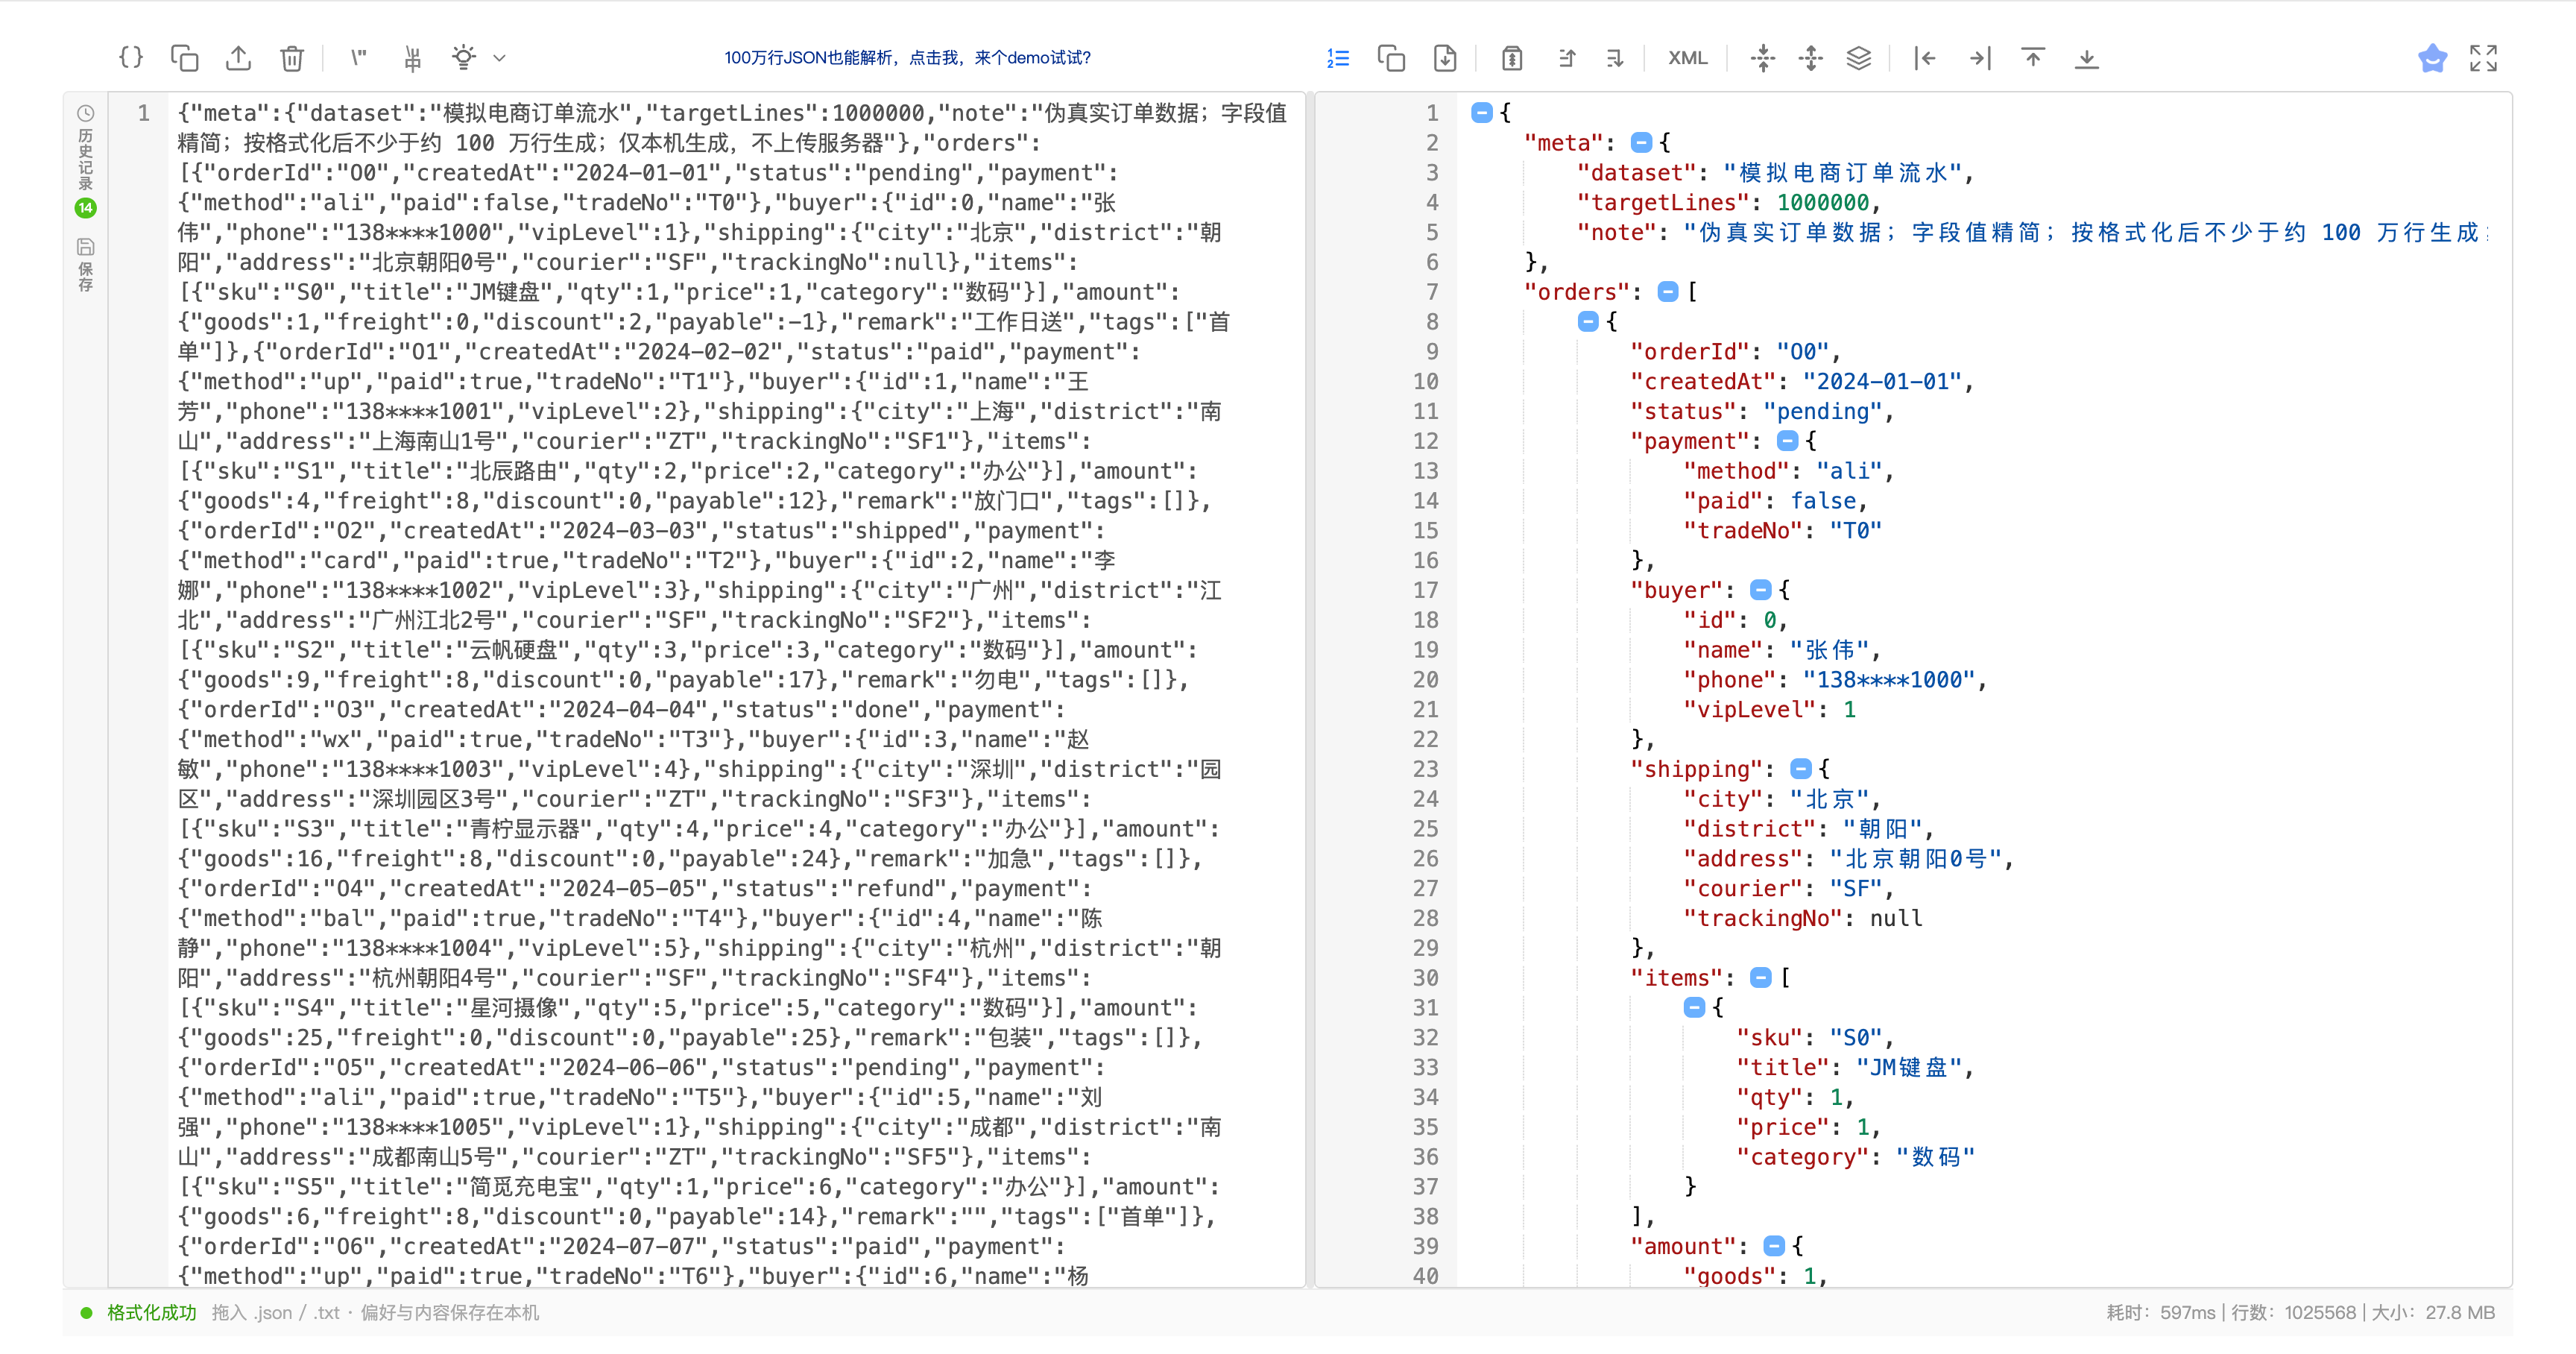Click the "paid": false value
This screenshot has height=1354, width=2576.
click(x=1823, y=500)
